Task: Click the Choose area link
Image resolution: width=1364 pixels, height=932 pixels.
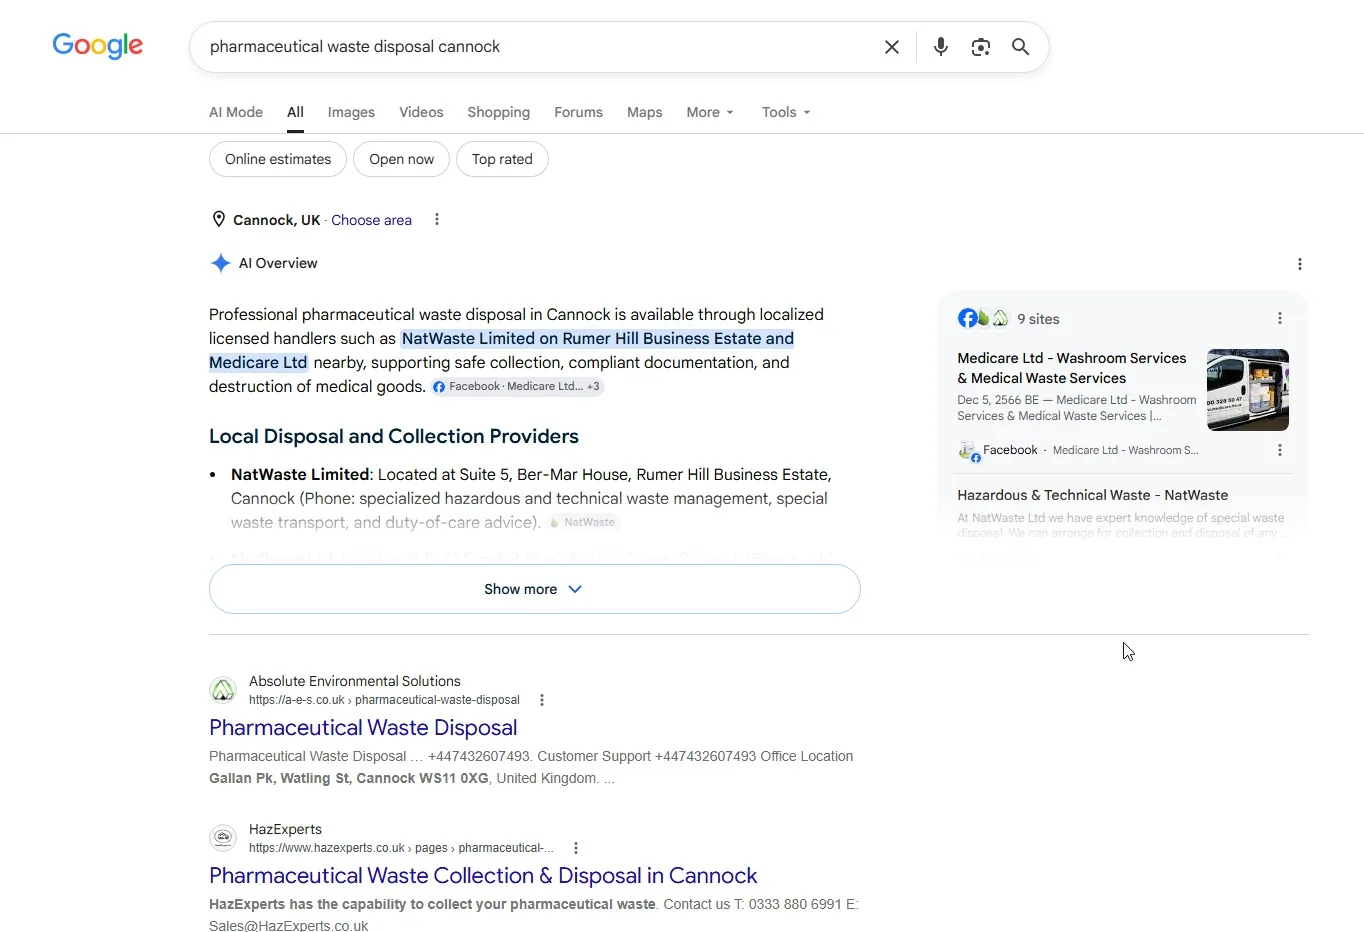Action: (x=371, y=220)
